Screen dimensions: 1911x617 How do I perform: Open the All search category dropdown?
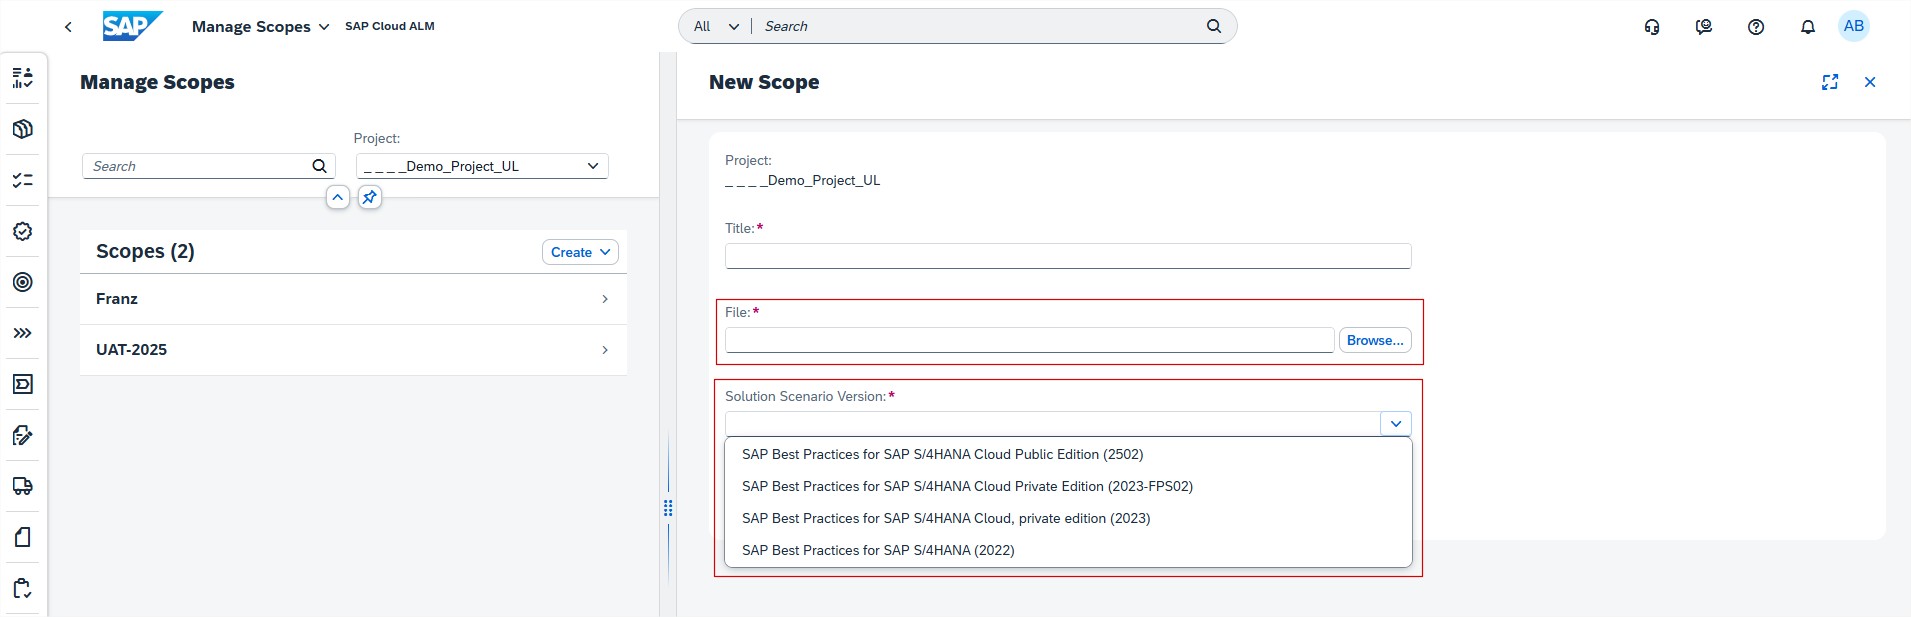716,26
